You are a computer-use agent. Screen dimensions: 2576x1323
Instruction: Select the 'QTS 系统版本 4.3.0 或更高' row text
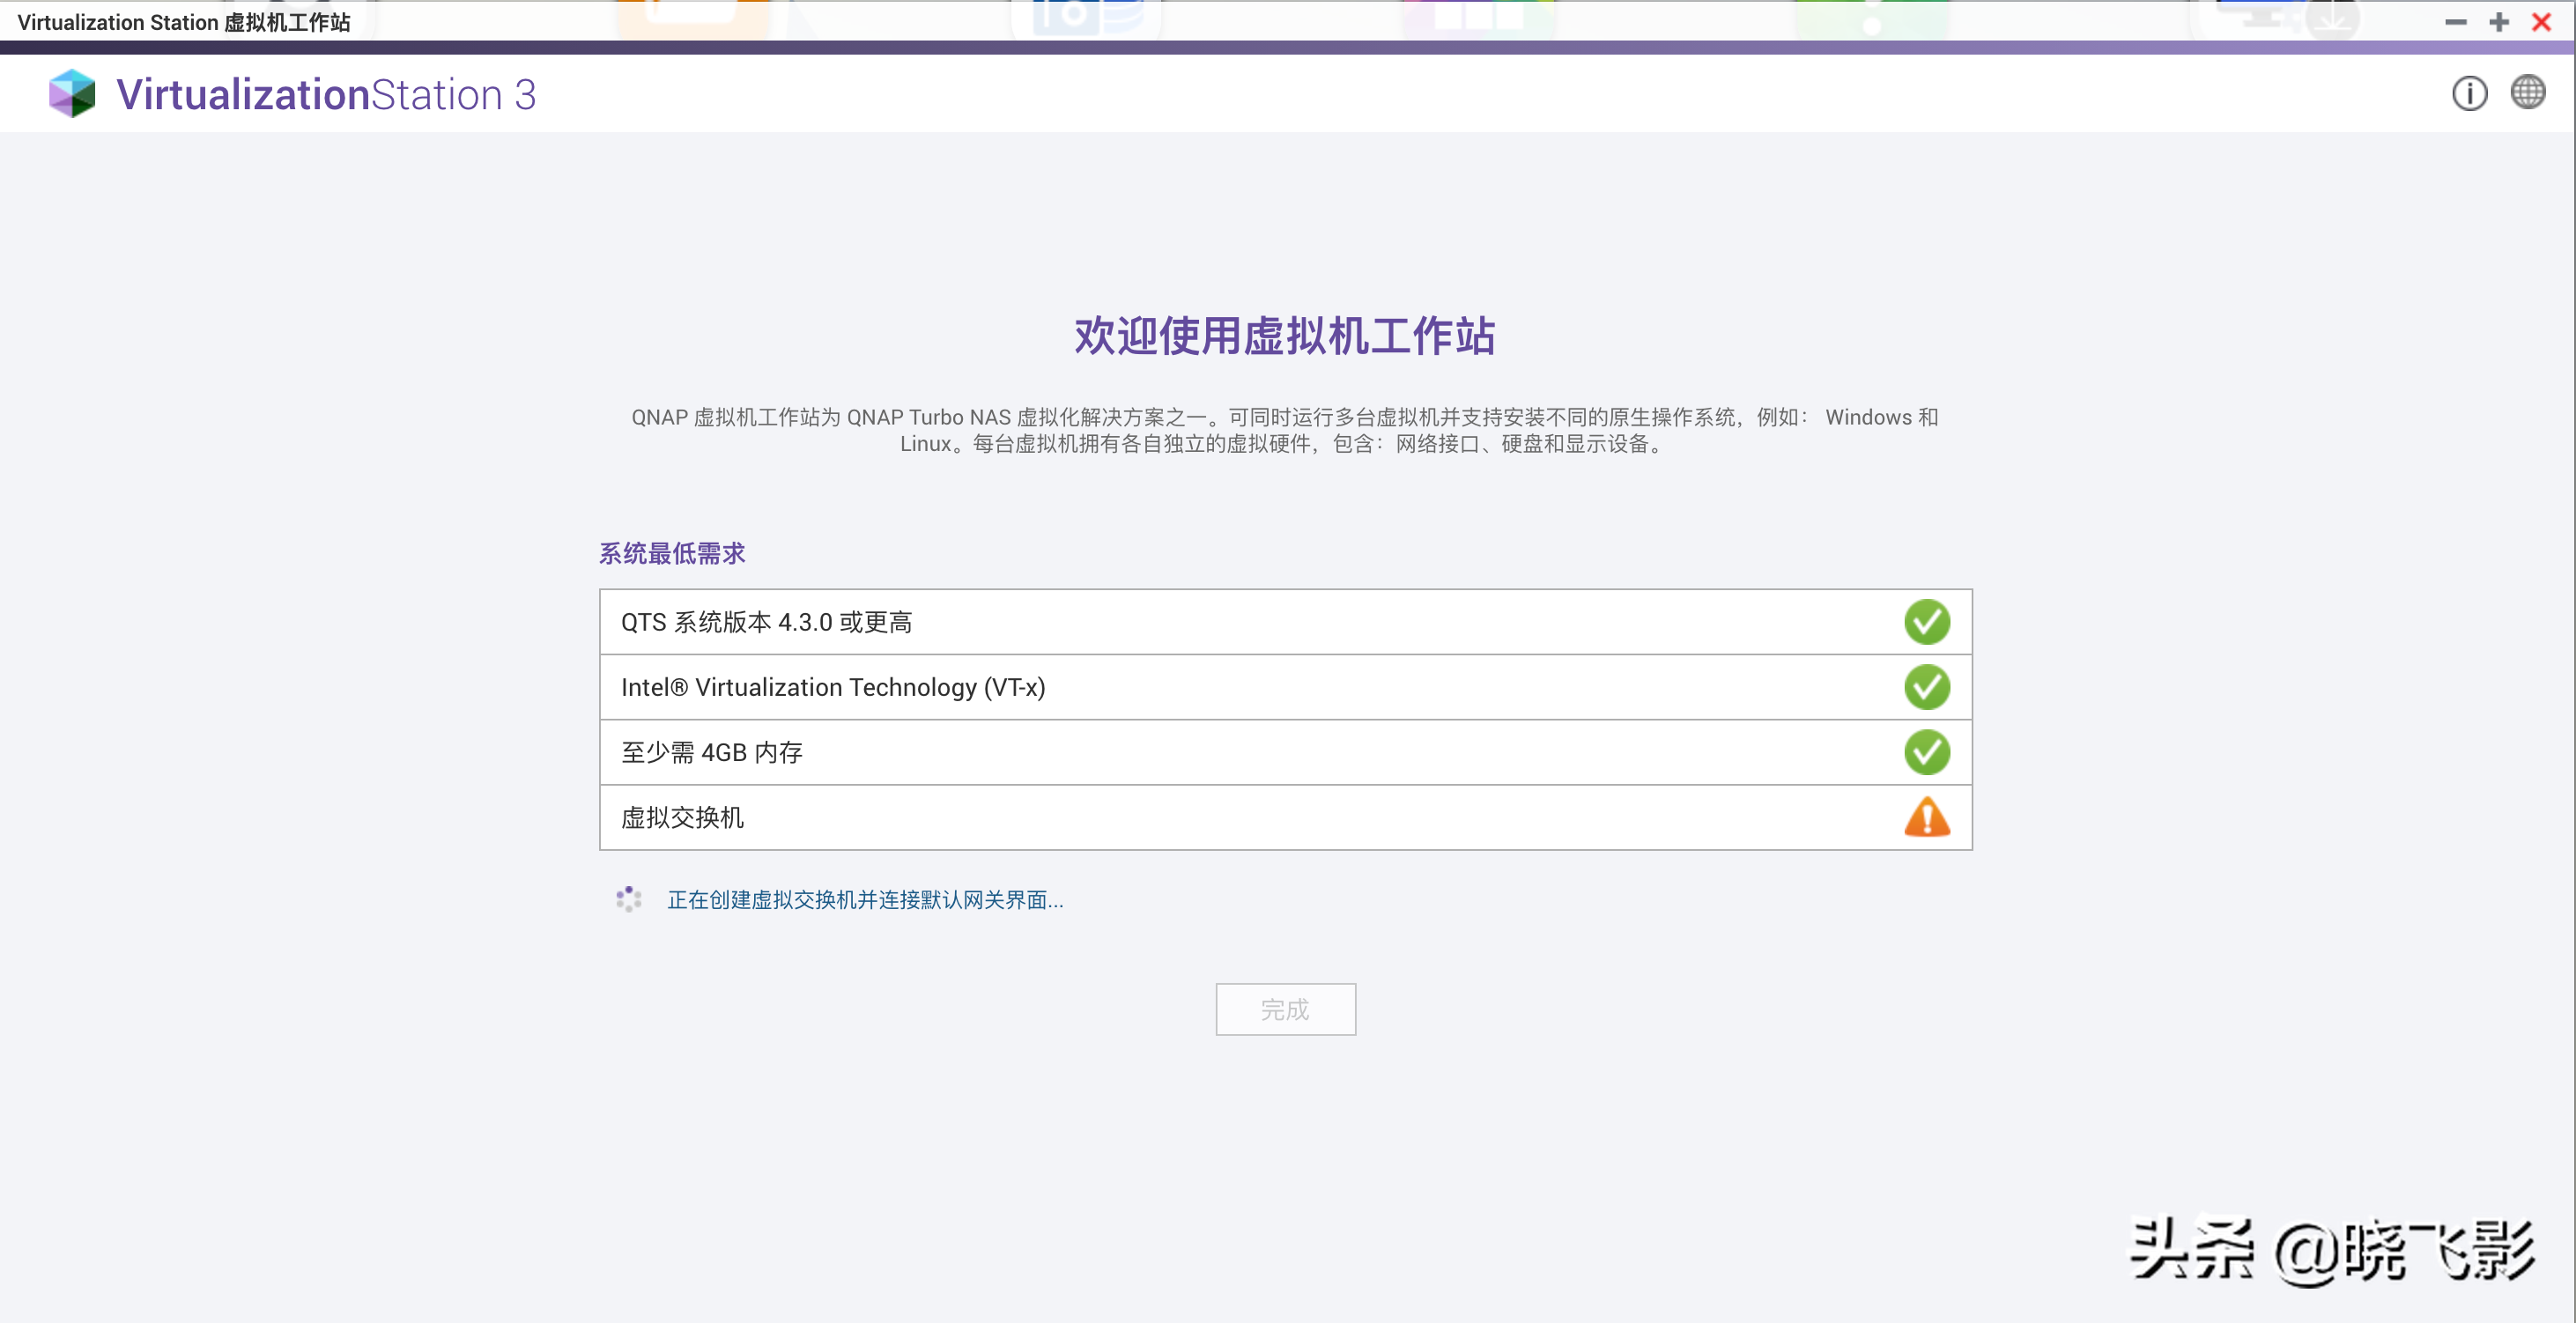766,622
